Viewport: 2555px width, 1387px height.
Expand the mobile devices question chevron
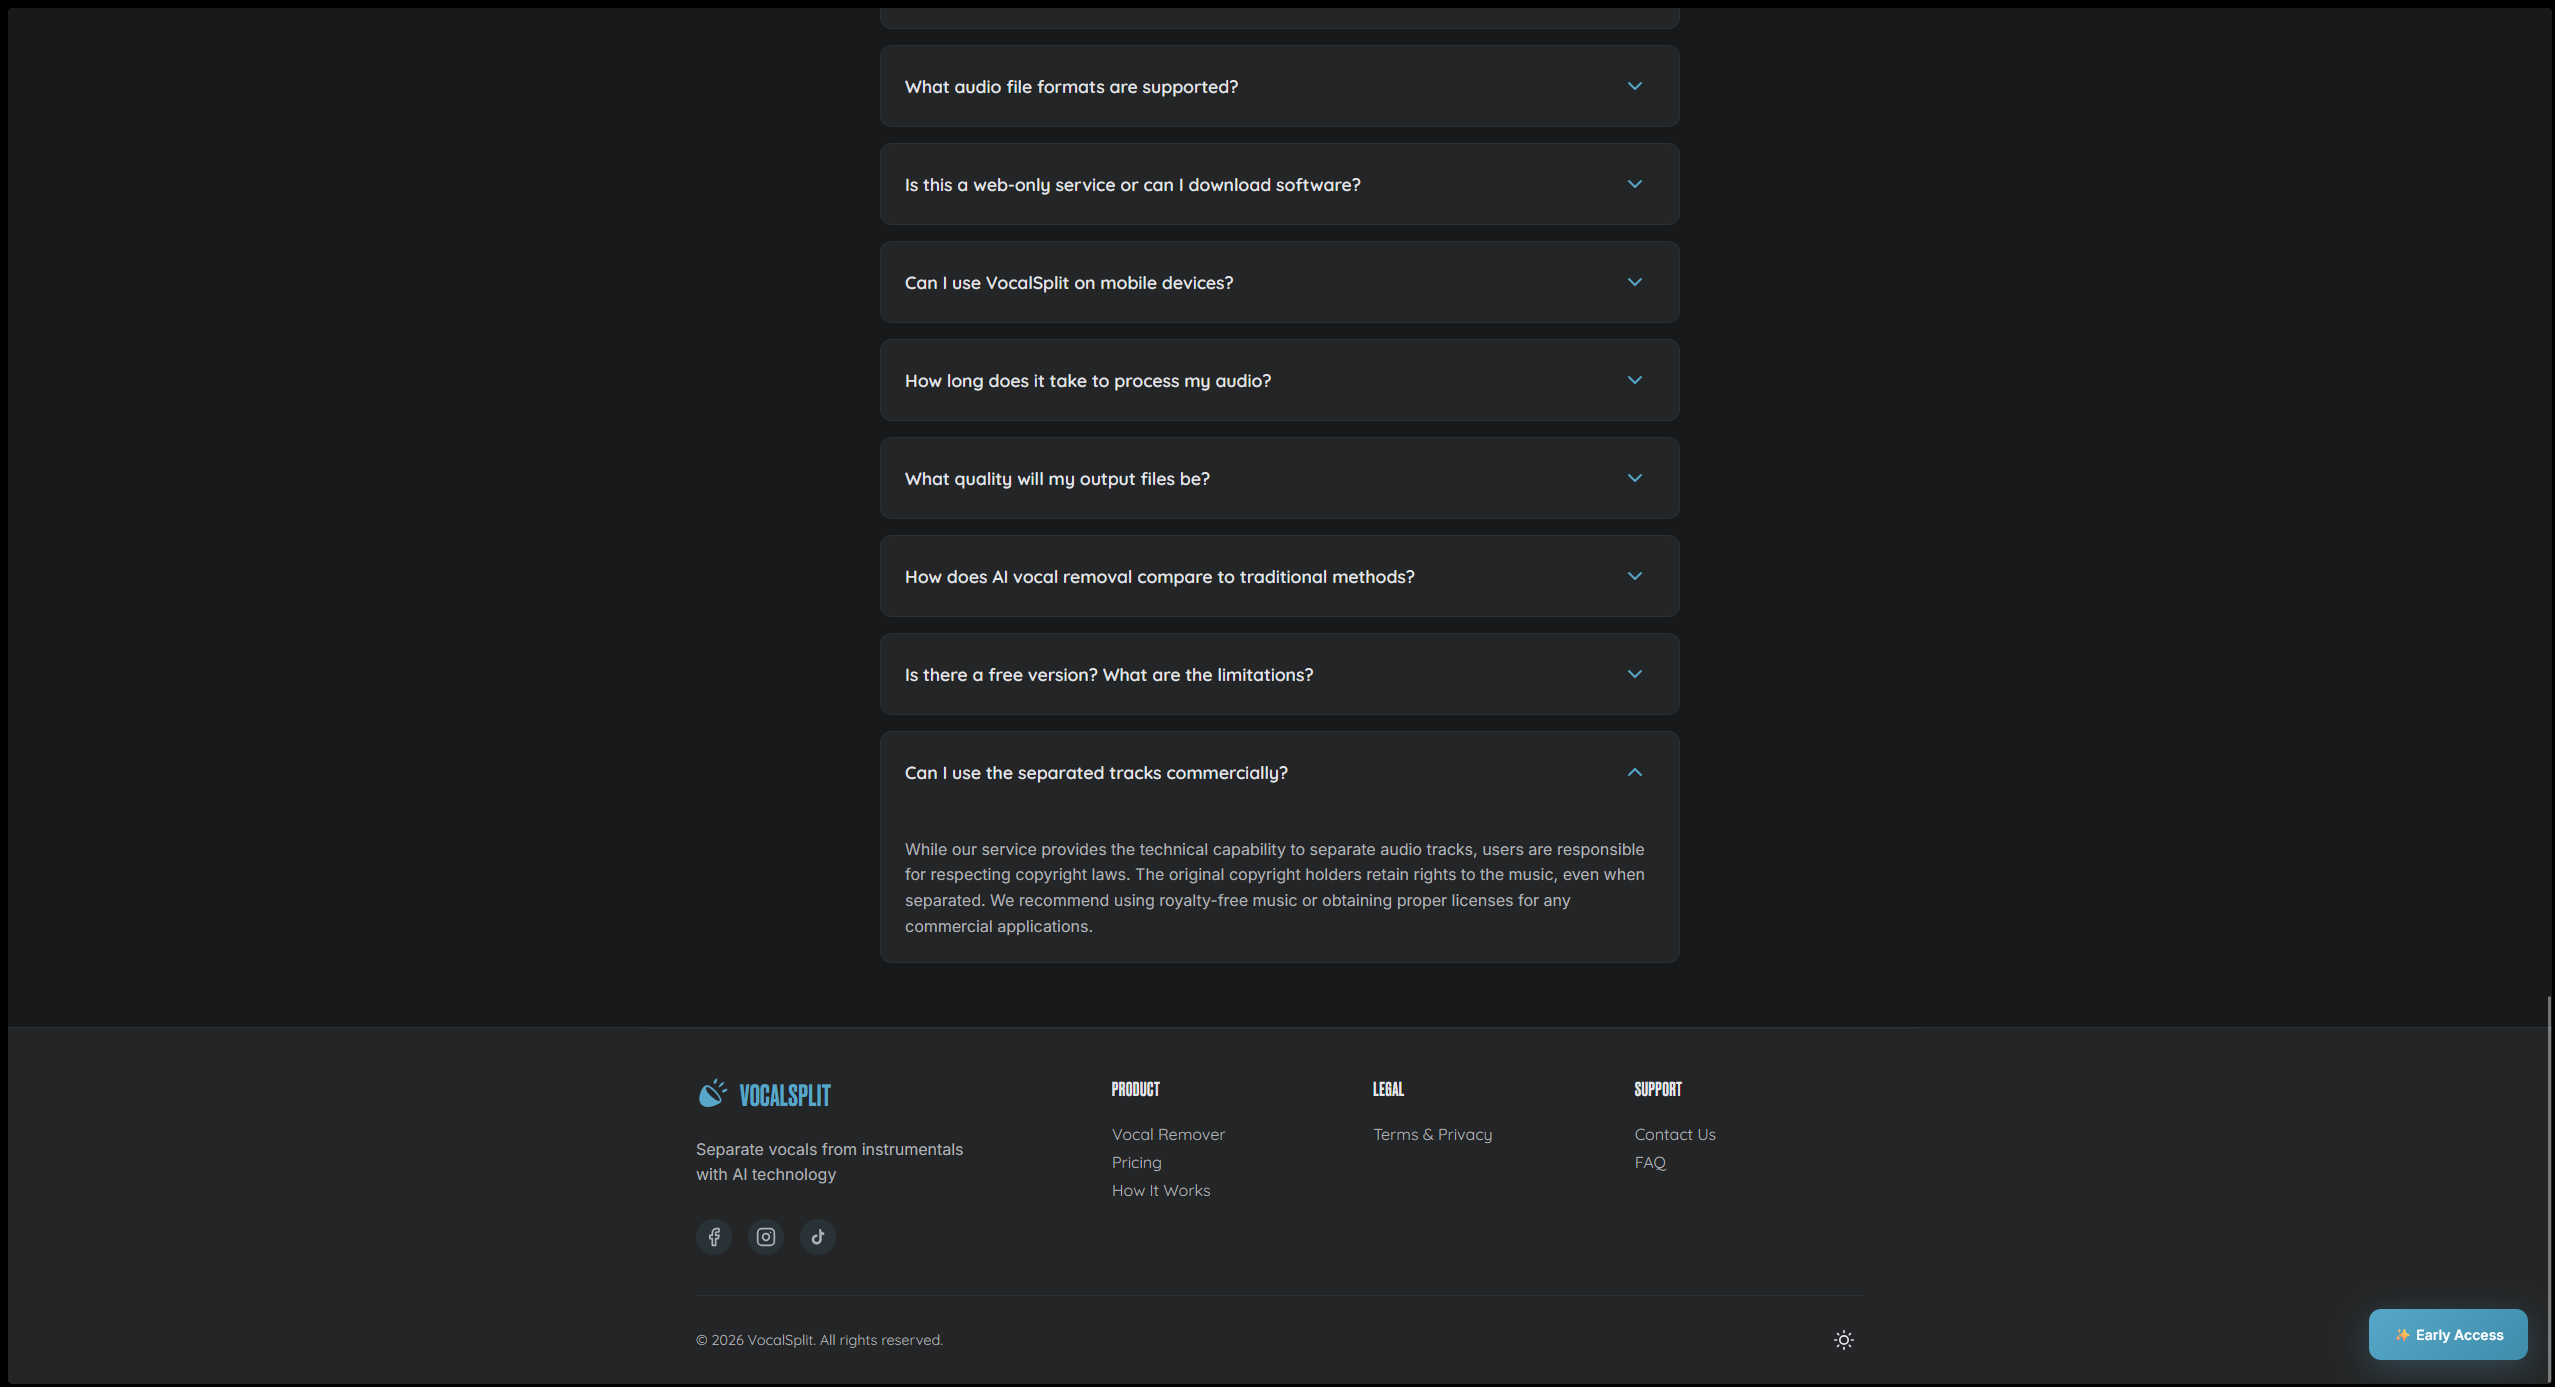pyautogui.click(x=1635, y=282)
